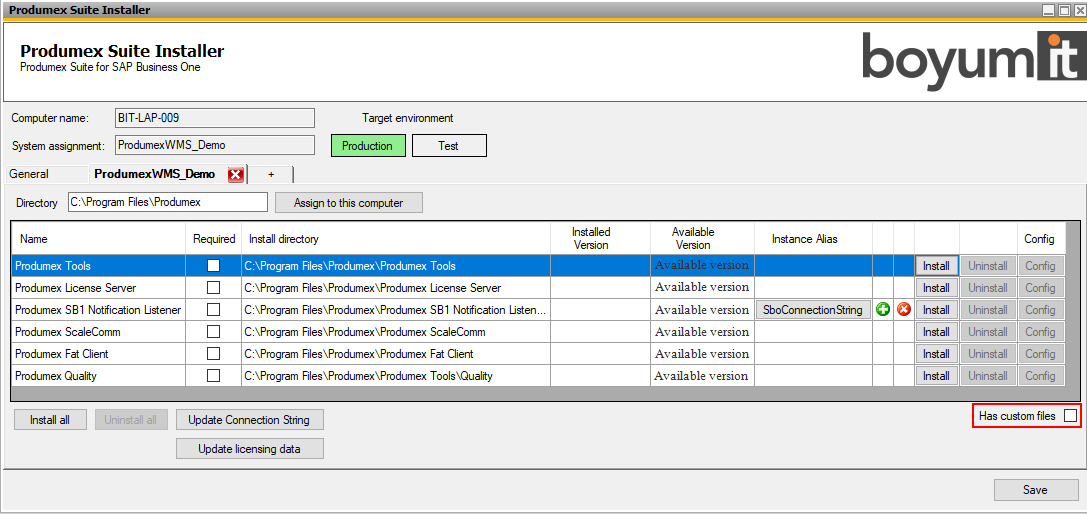Toggle Required checkbox for Produmex Fat Client
This screenshot has height=514, width=1087.
(x=213, y=354)
